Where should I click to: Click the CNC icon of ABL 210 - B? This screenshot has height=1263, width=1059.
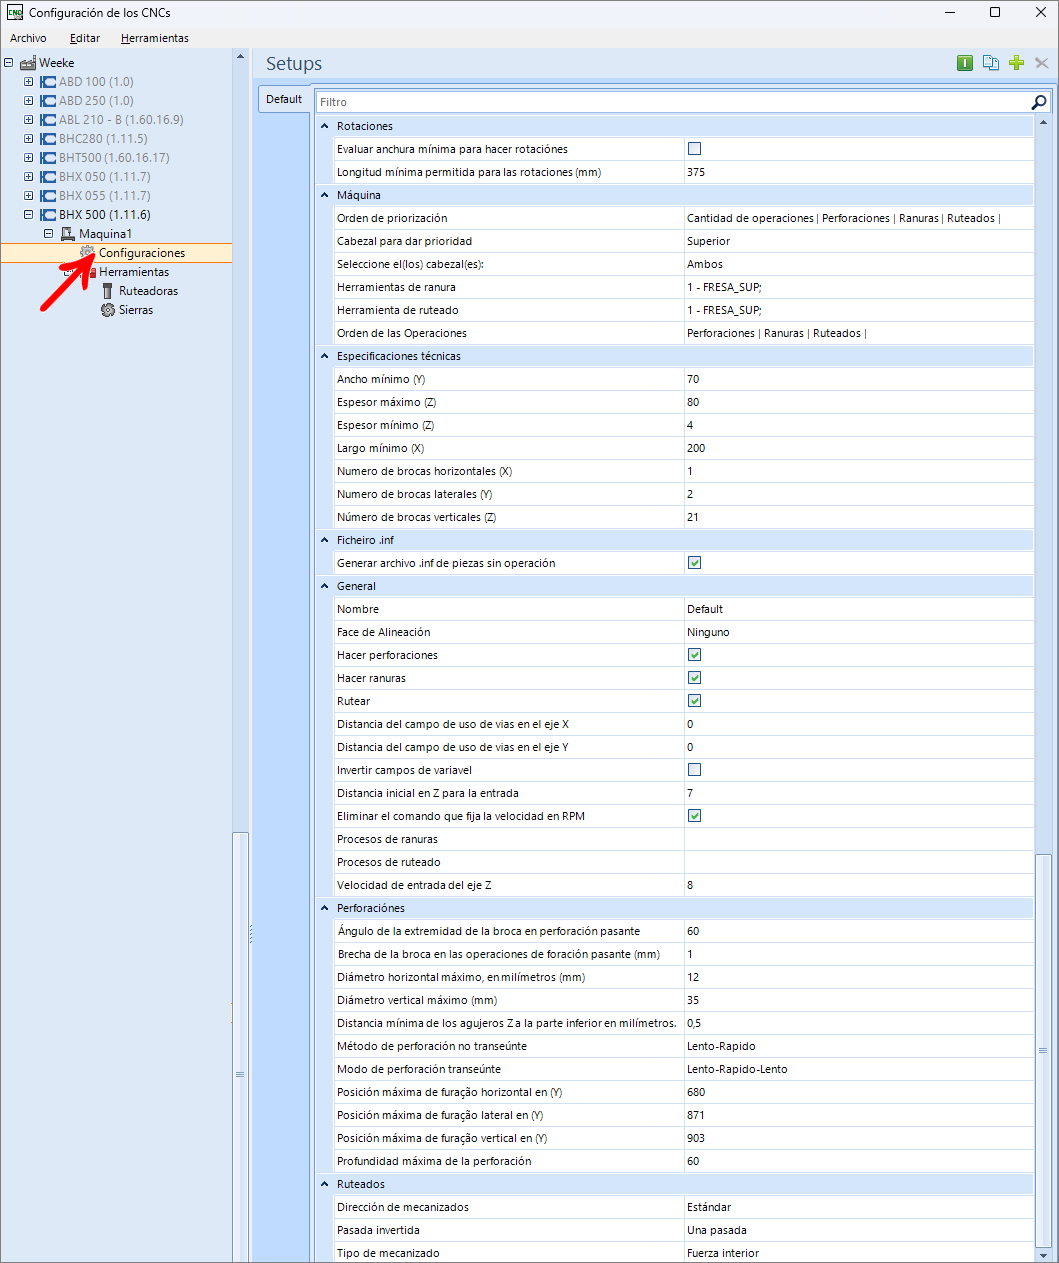click(48, 120)
